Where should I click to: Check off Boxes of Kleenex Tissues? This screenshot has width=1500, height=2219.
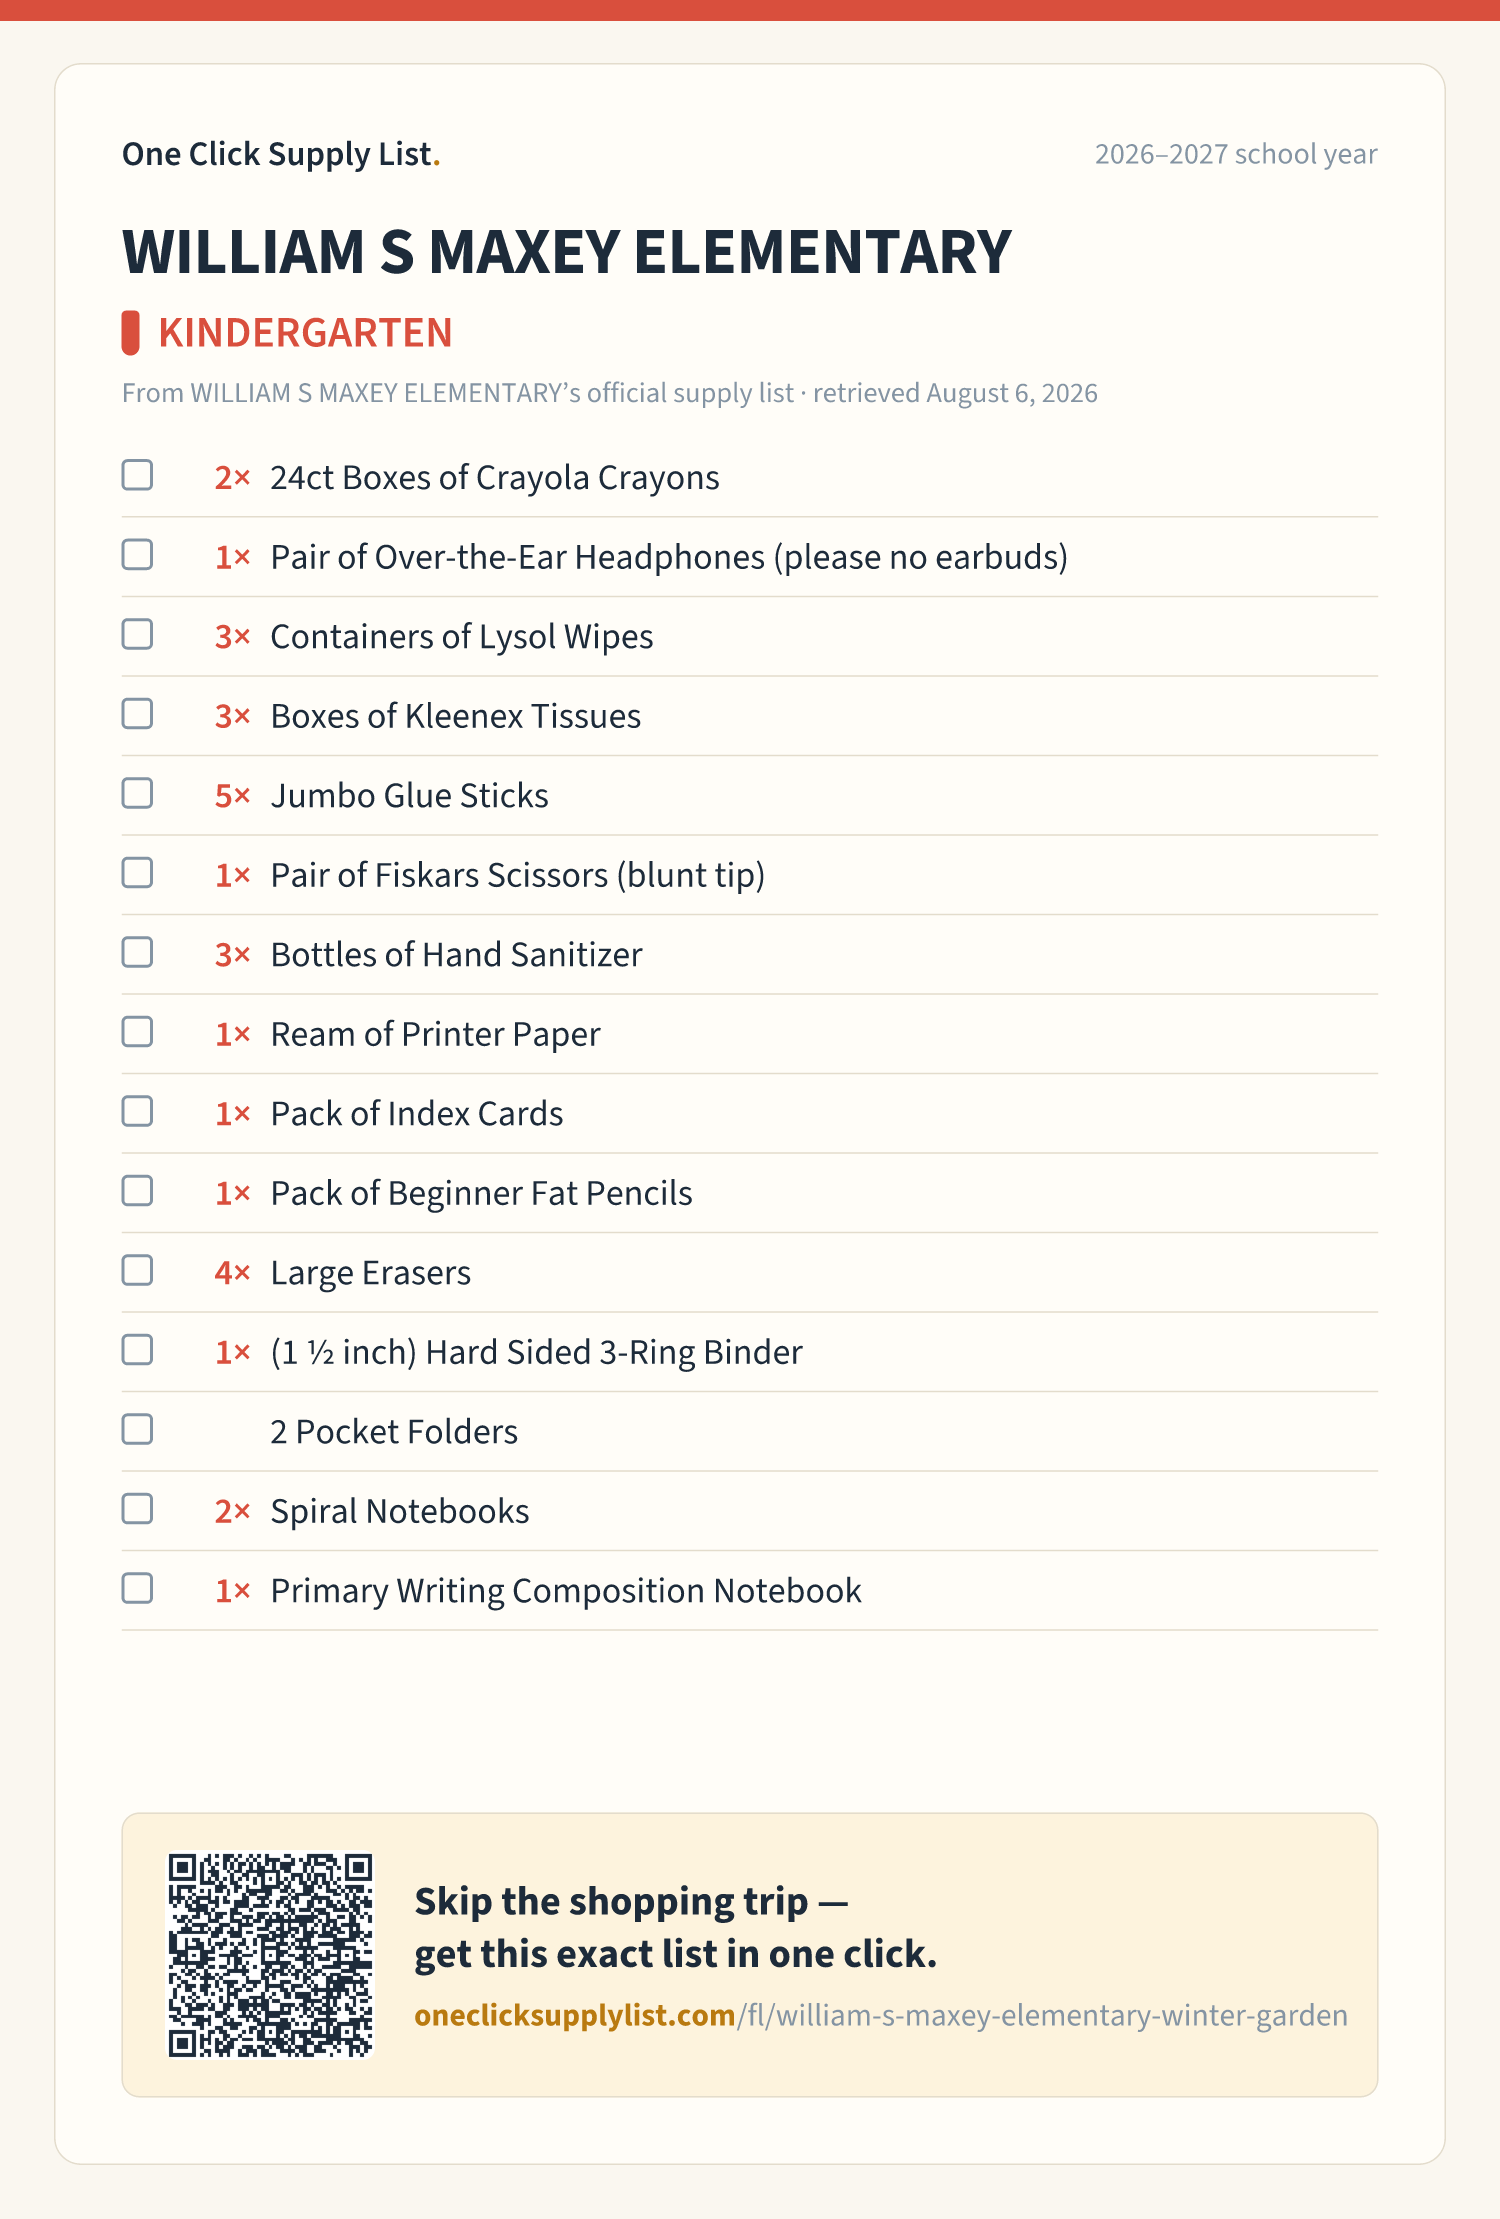137,714
